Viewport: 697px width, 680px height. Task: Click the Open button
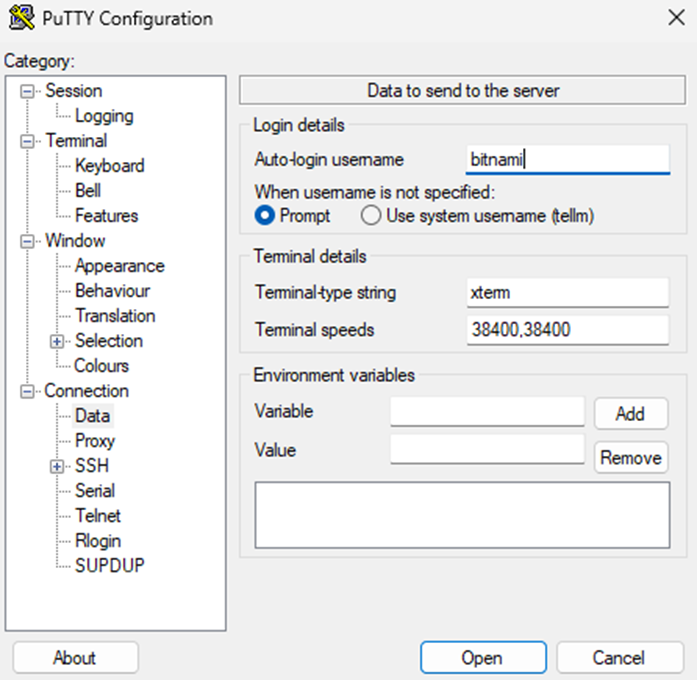click(483, 657)
